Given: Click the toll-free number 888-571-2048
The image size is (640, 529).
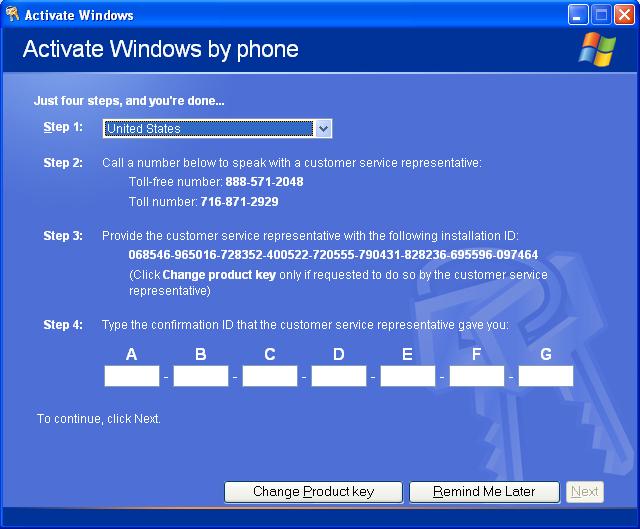Looking at the screenshot, I should (x=264, y=182).
